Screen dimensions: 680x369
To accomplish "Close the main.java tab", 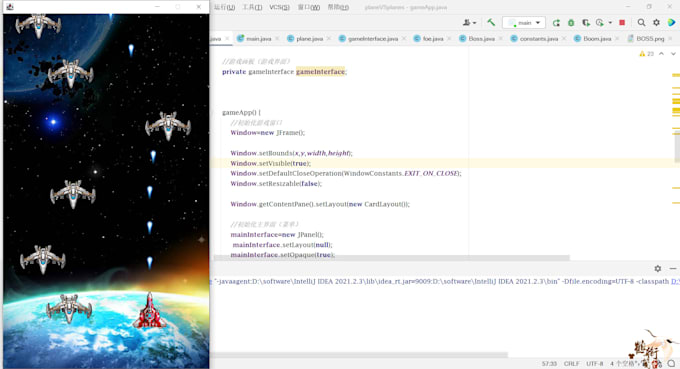I will click(x=277, y=39).
